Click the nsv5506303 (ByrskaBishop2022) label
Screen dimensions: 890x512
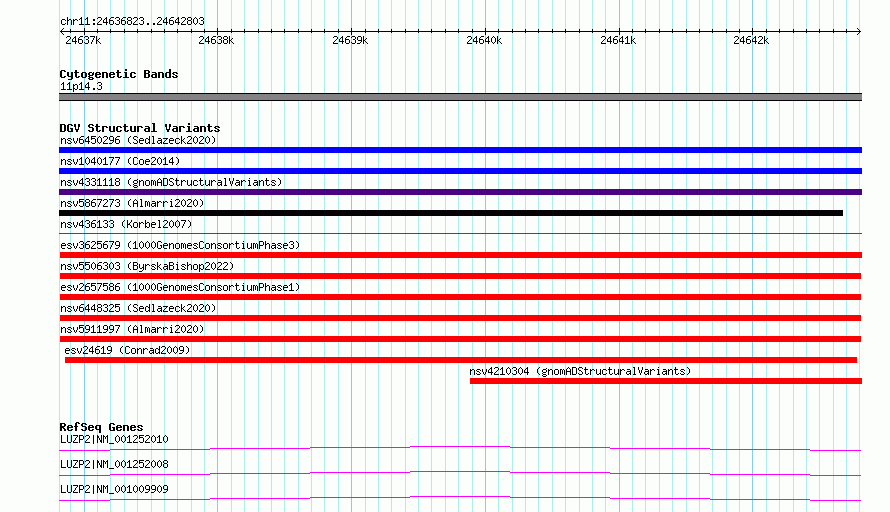tap(147, 266)
